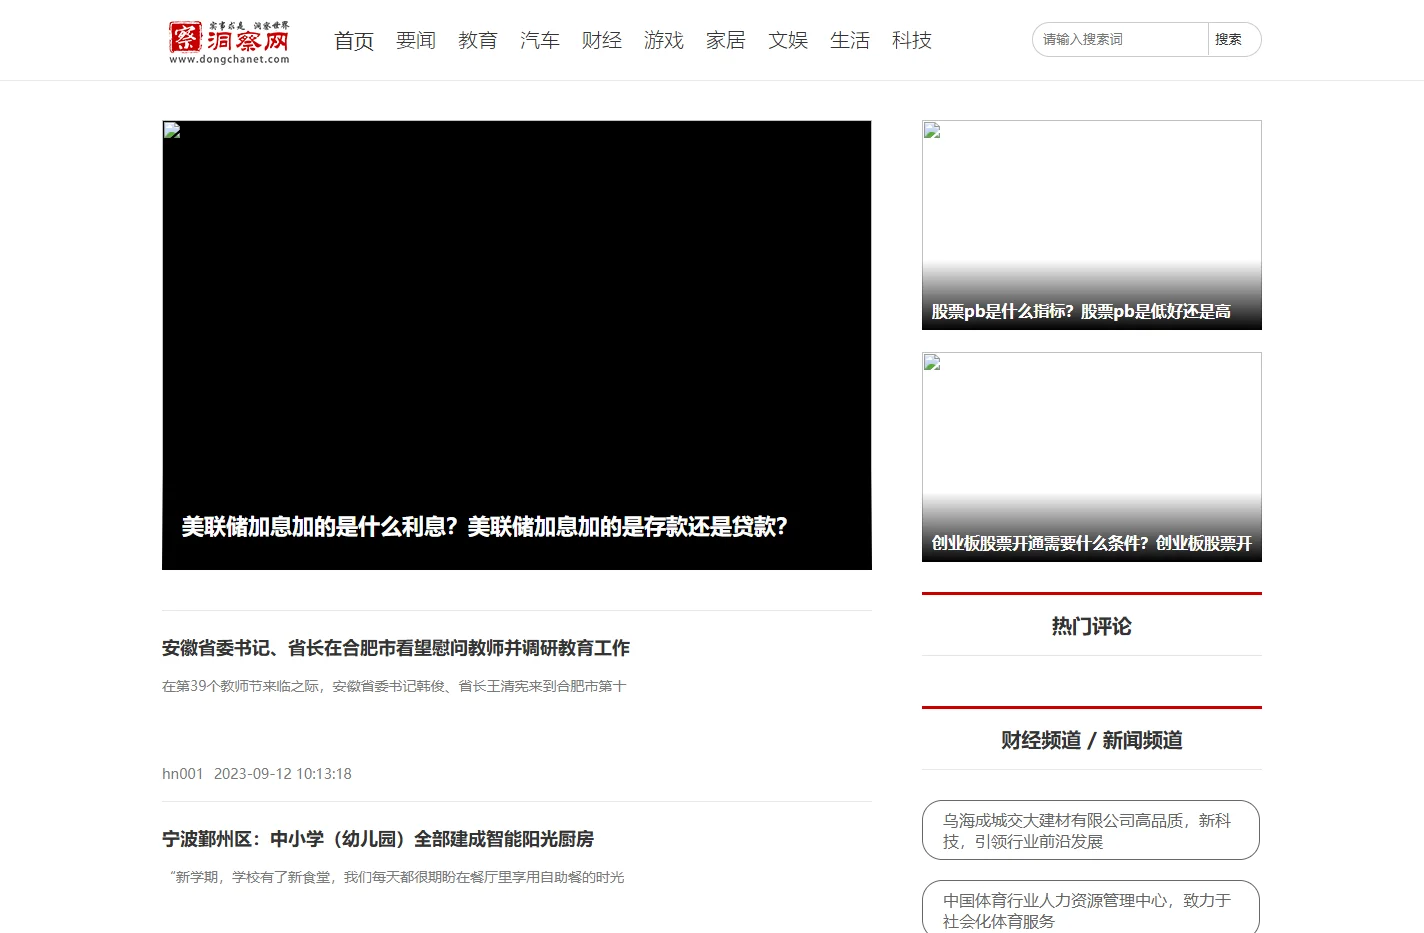The width and height of the screenshot is (1424, 933).
Task: Open the 中国体育行业人力资源管理中心 link
Action: tap(1091, 908)
